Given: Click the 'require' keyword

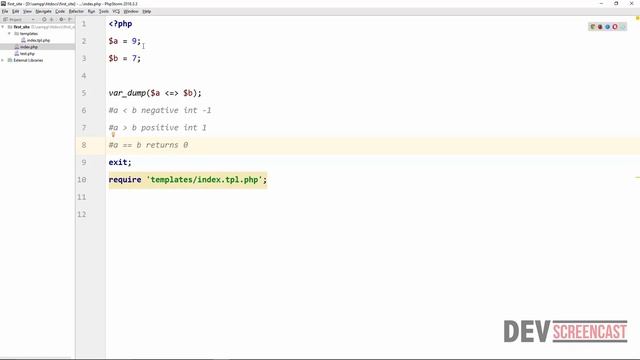Looking at the screenshot, I should pyautogui.click(x=125, y=180).
